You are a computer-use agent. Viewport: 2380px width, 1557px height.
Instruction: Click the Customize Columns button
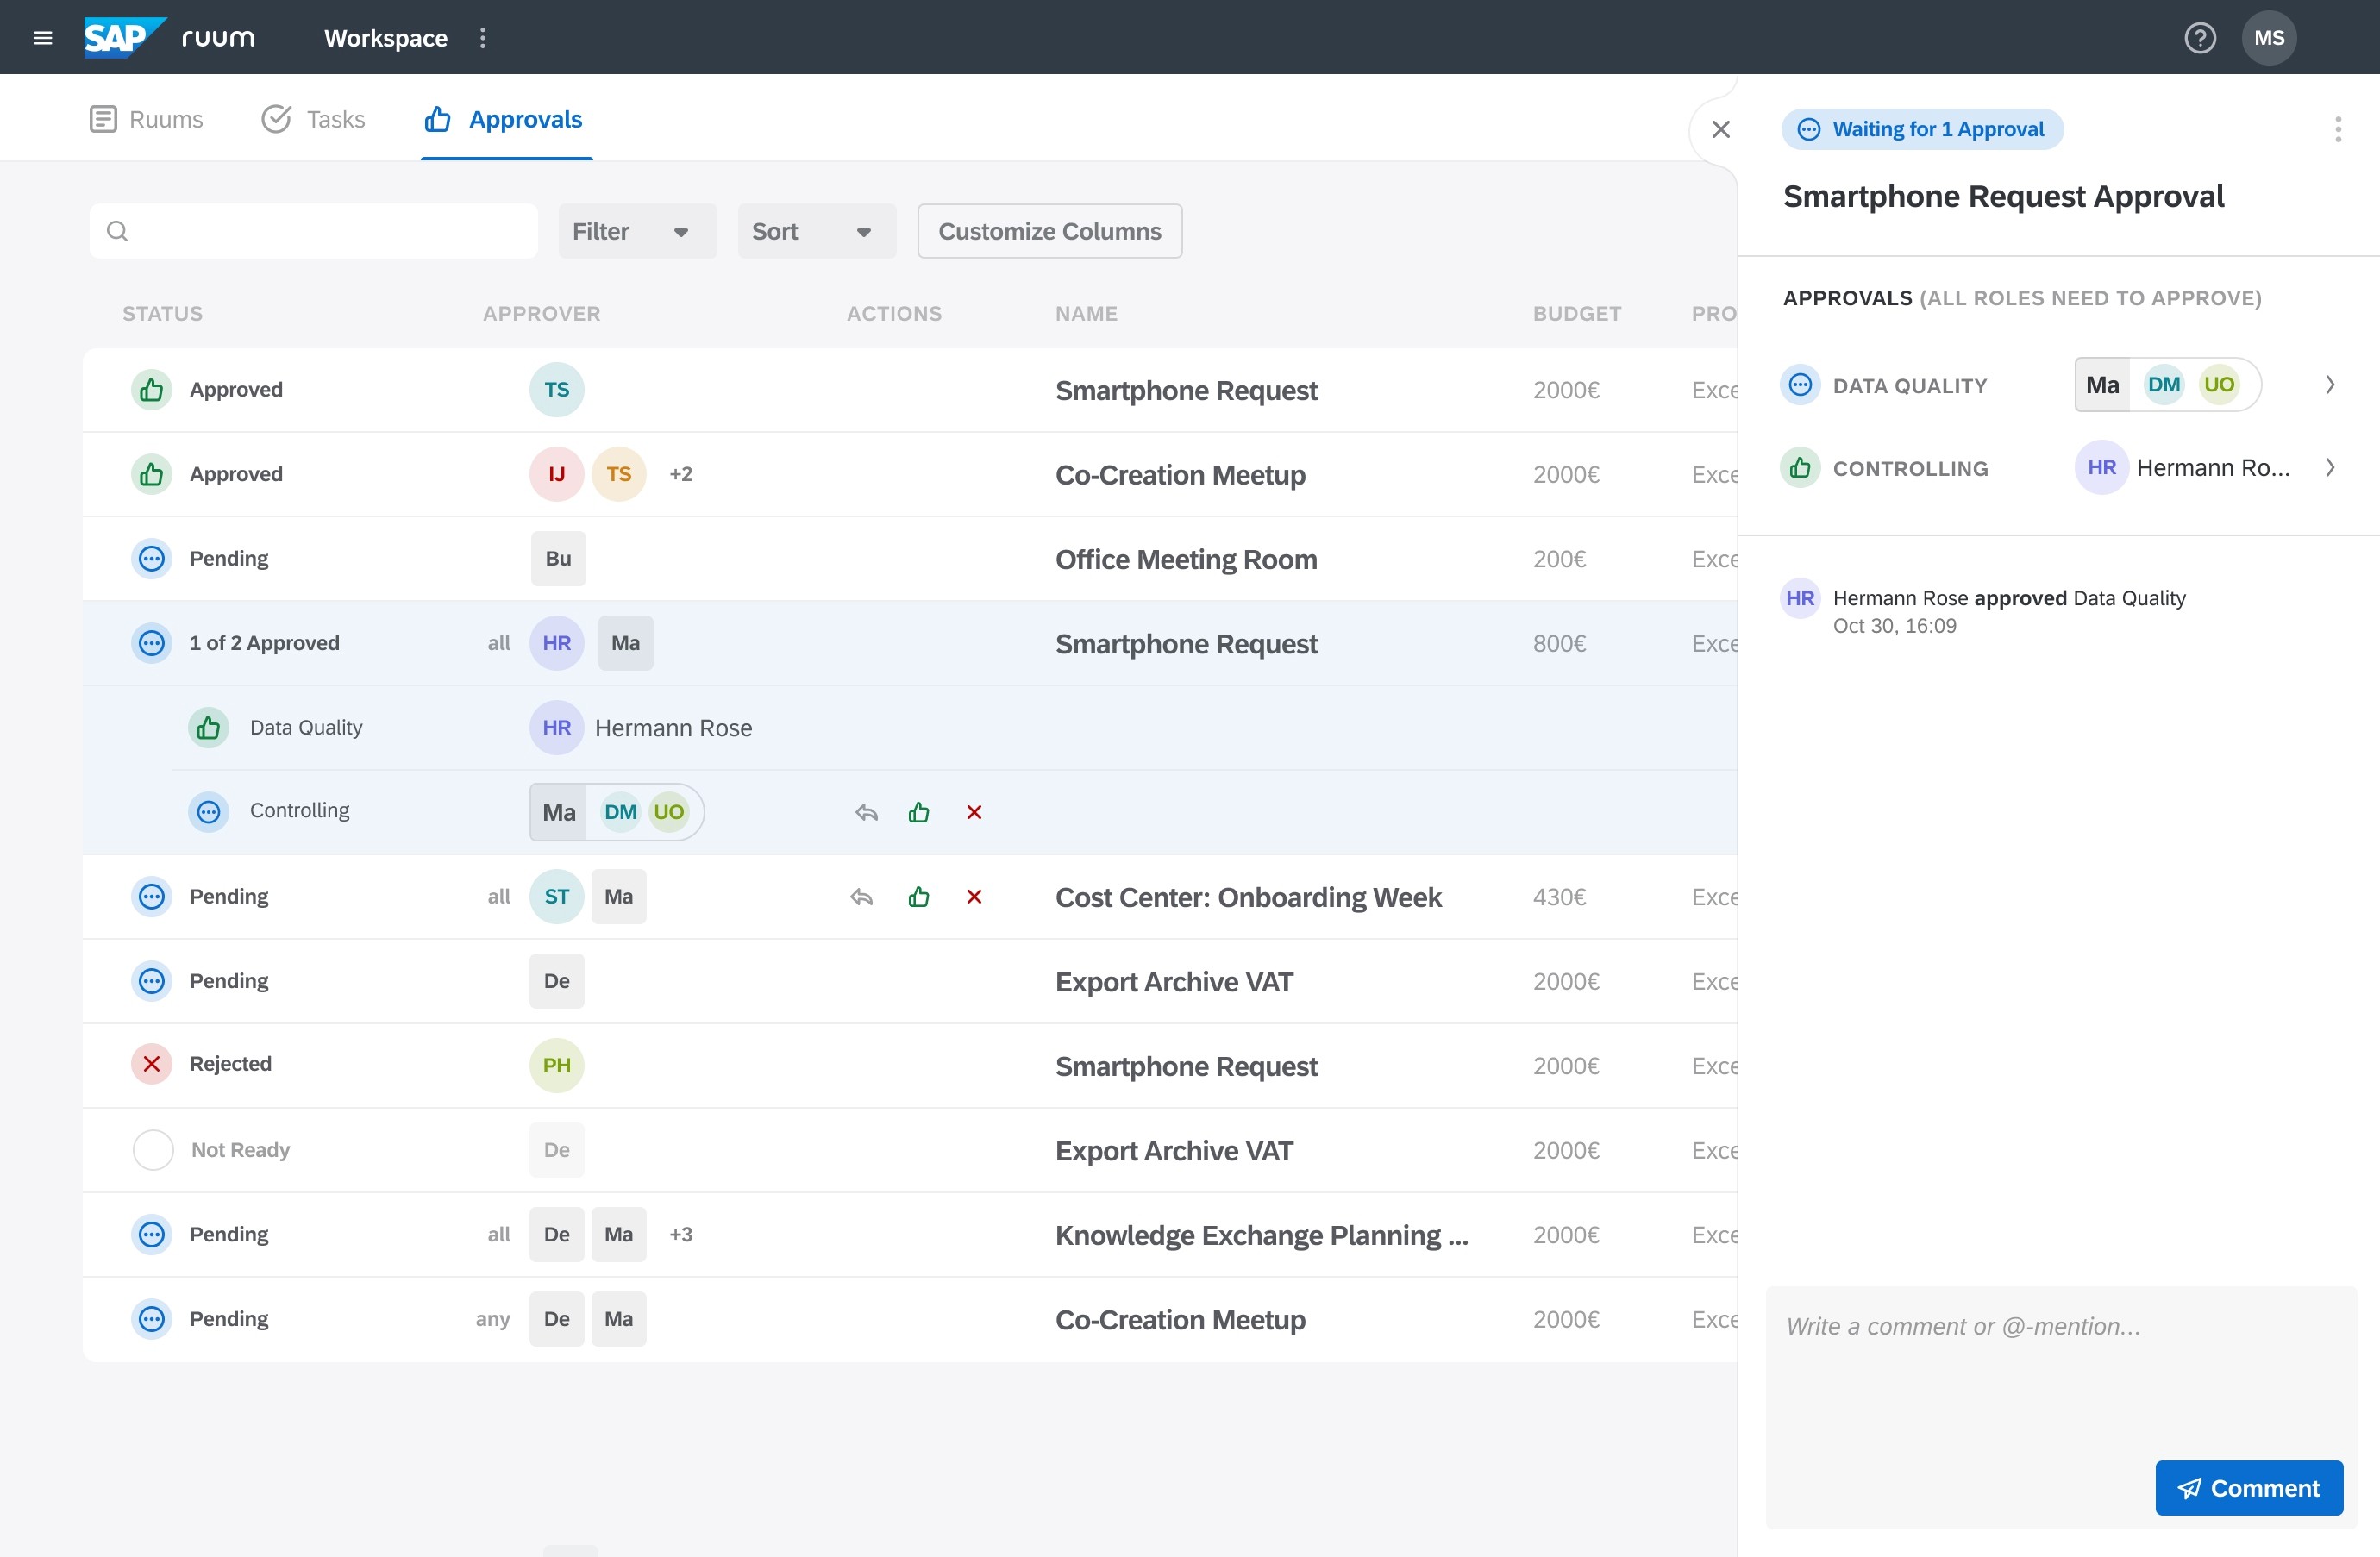[x=1049, y=231]
